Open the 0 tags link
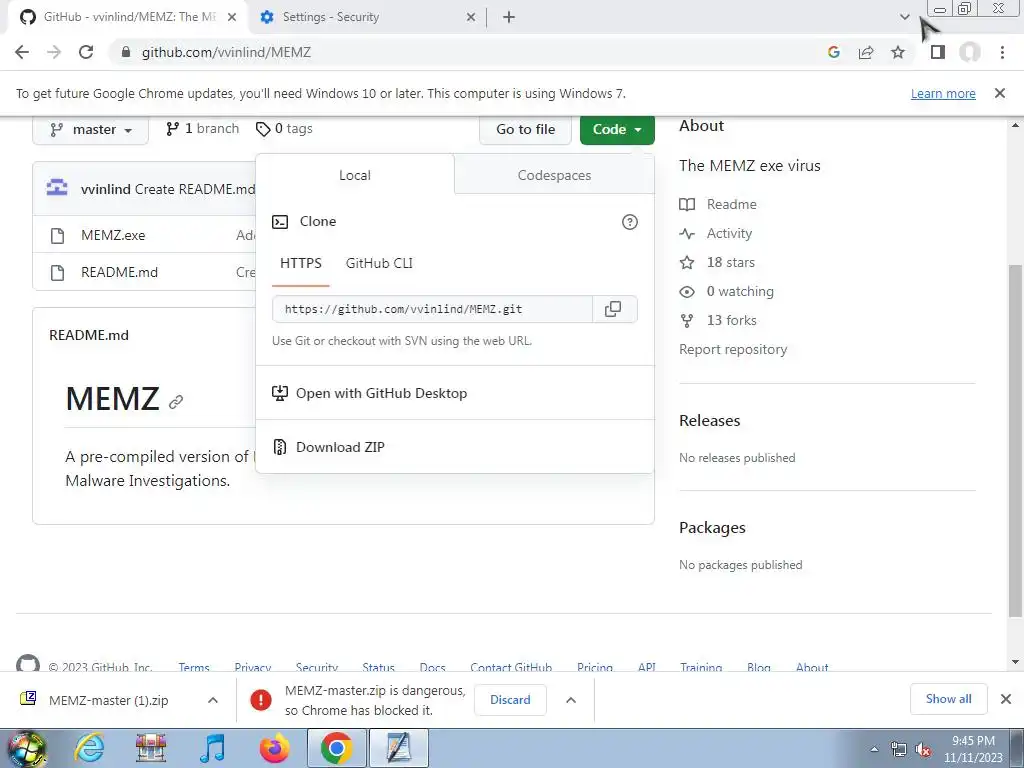 [284, 129]
